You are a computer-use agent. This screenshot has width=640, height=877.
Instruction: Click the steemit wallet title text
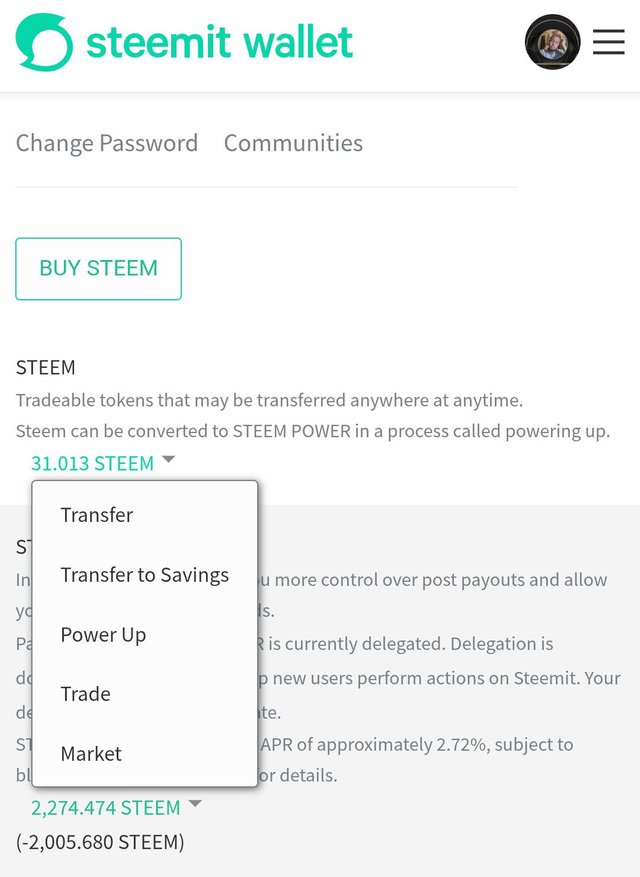coord(219,42)
